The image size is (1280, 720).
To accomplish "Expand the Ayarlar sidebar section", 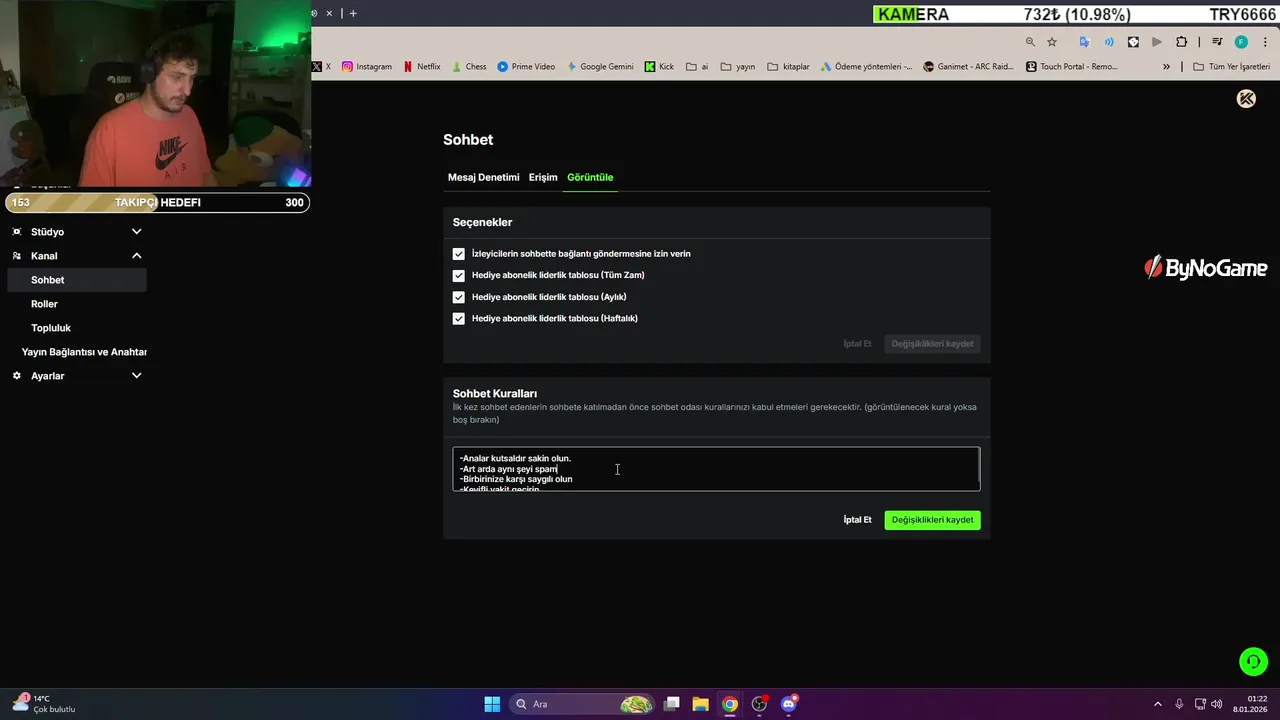I will pos(136,376).
